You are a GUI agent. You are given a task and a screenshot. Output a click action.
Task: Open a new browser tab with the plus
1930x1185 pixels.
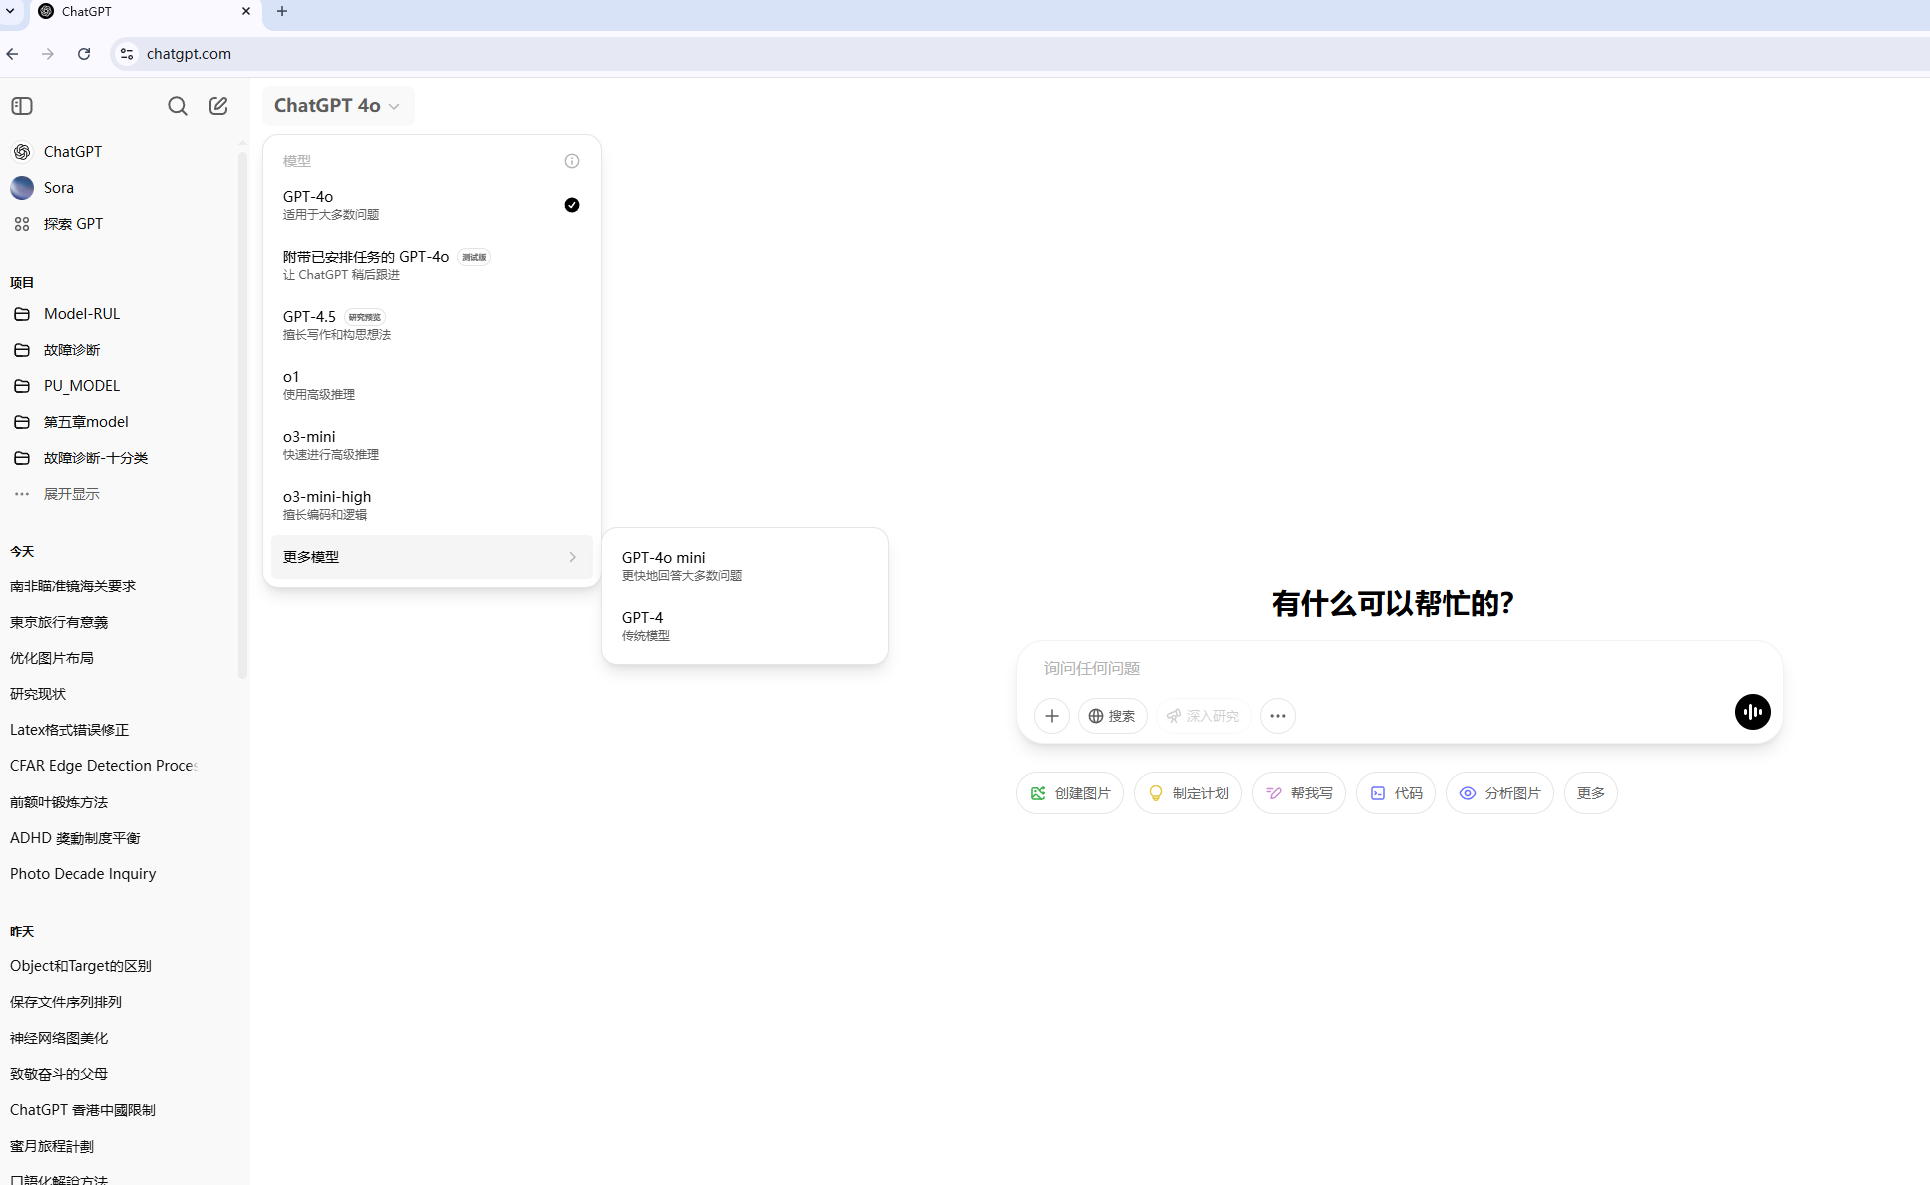click(x=282, y=11)
